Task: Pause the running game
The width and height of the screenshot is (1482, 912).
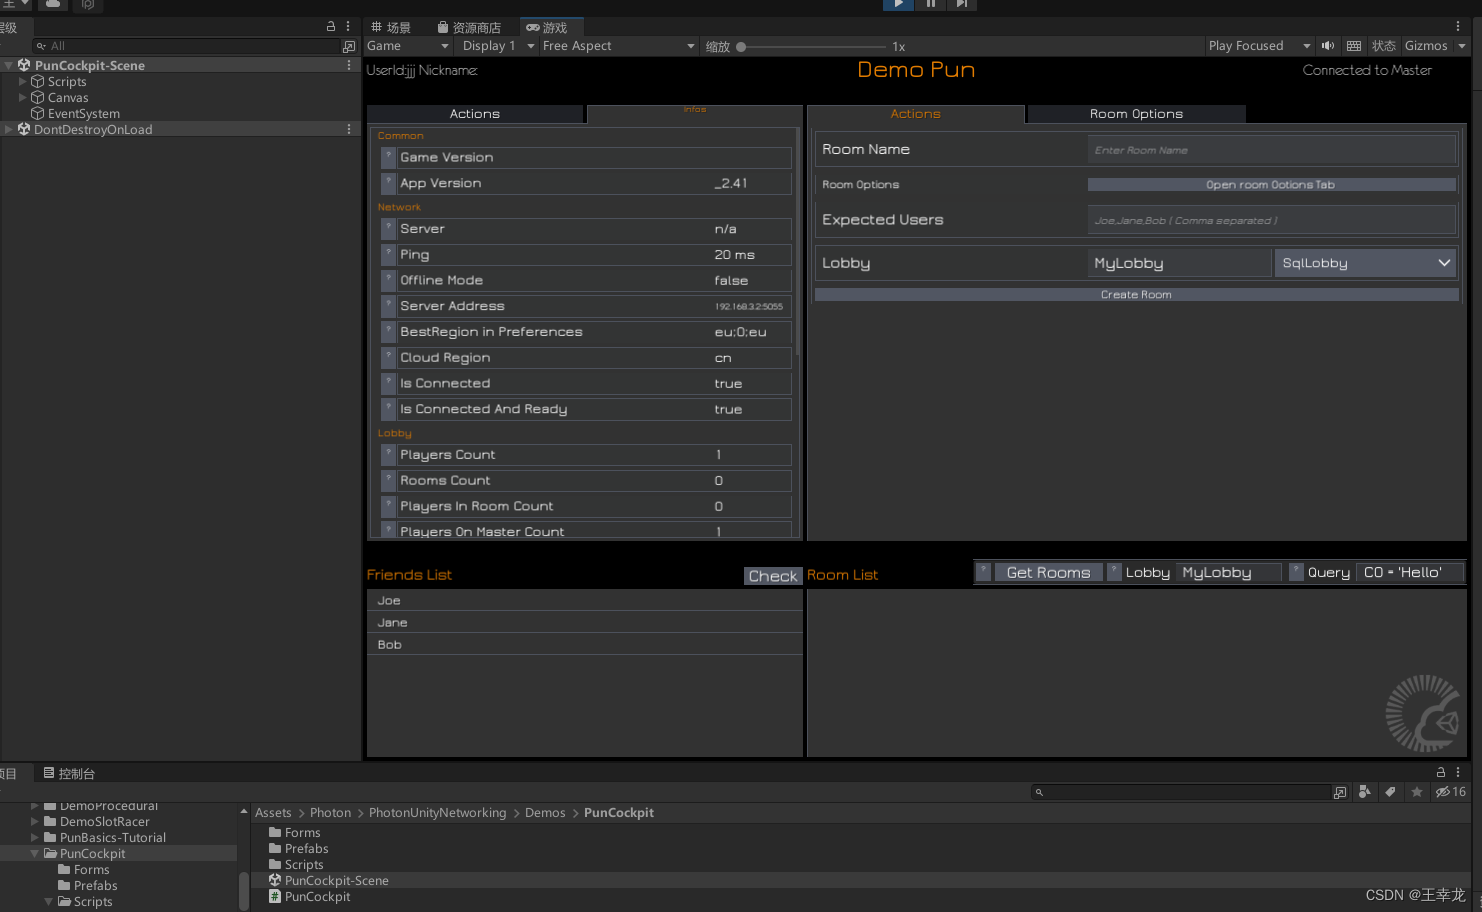Action: 930,4
